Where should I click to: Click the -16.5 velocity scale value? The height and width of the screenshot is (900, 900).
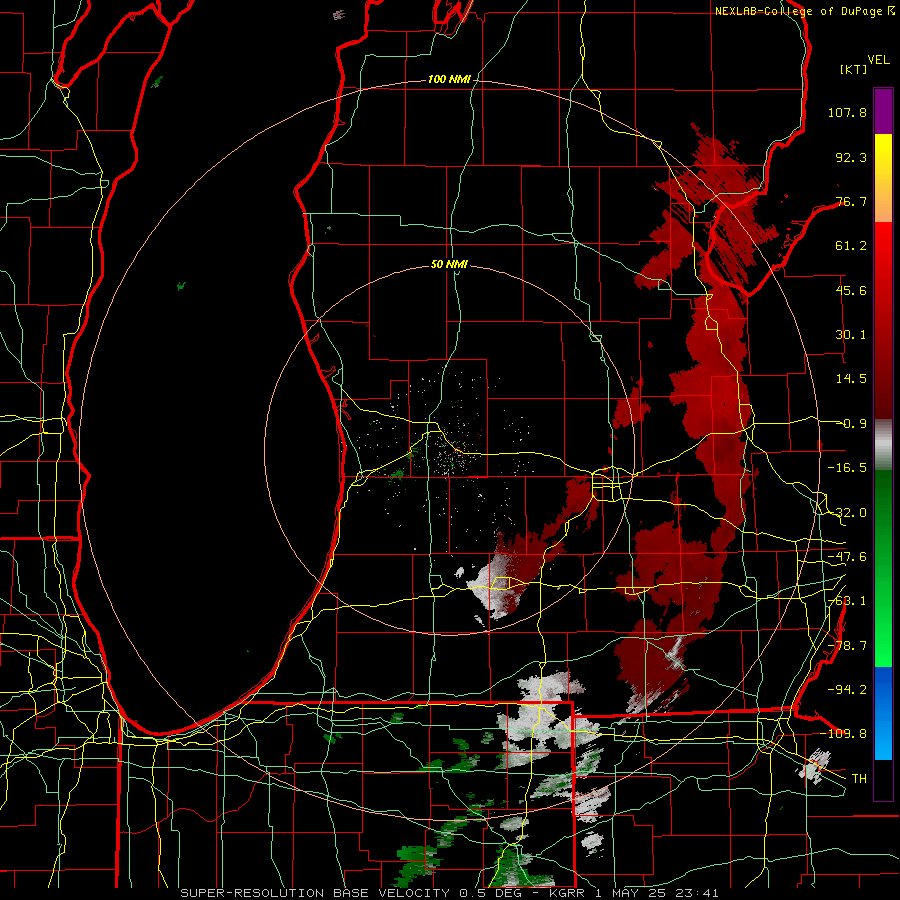pyautogui.click(x=847, y=468)
